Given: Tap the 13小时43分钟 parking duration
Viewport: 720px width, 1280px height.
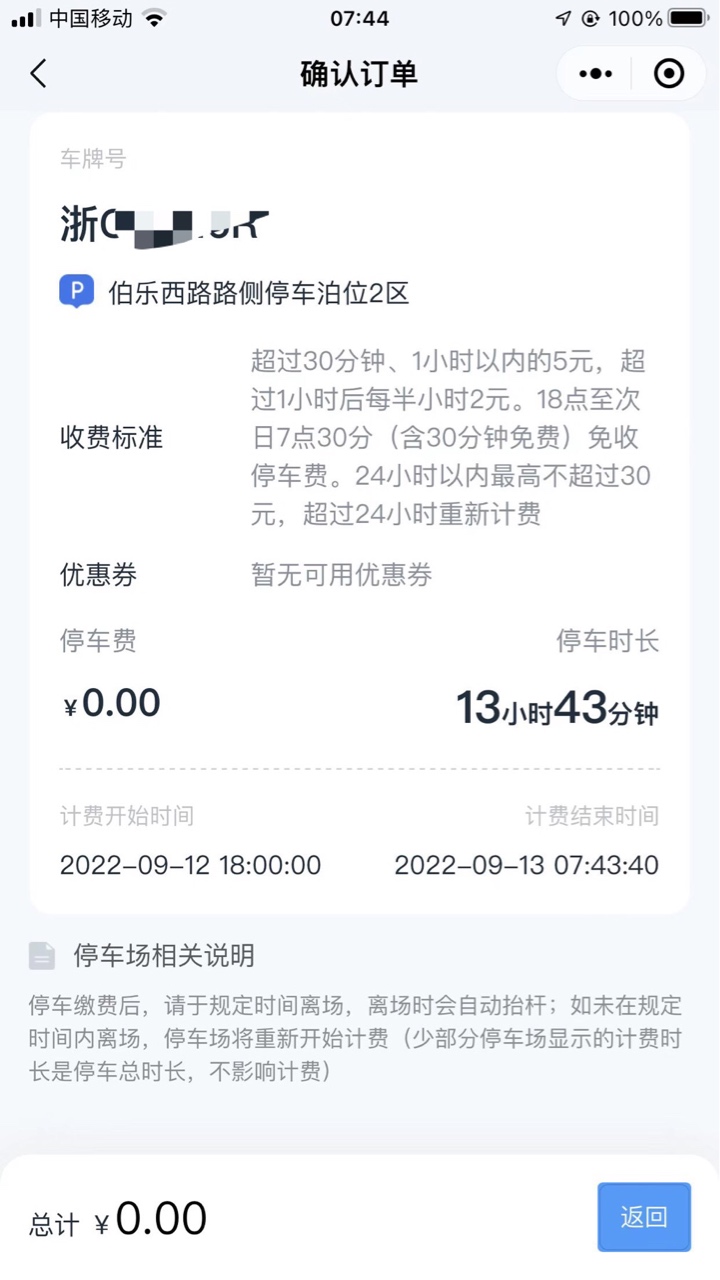Looking at the screenshot, I should click(x=557, y=709).
